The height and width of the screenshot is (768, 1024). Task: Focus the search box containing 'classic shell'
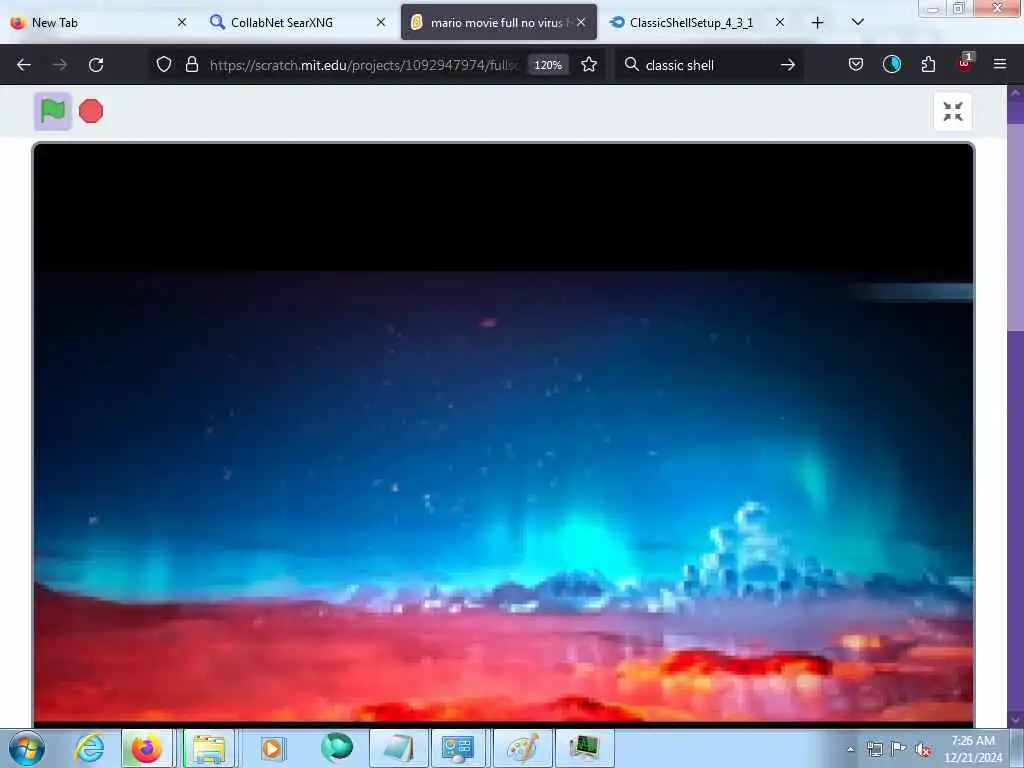709,65
